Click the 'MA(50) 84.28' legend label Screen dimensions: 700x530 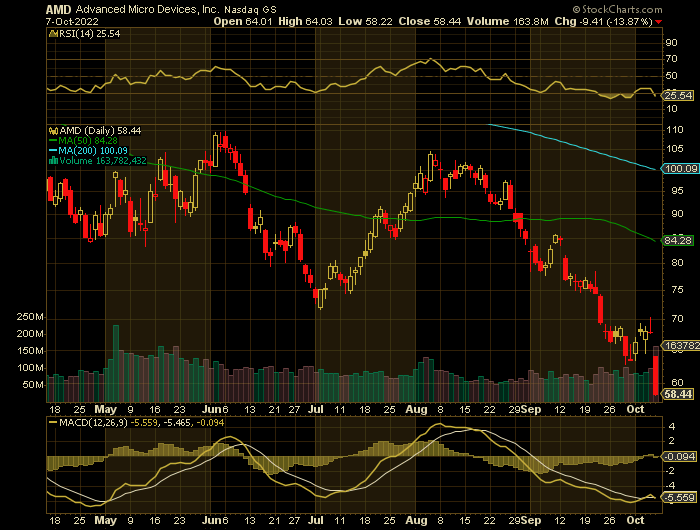pyautogui.click(x=88, y=141)
